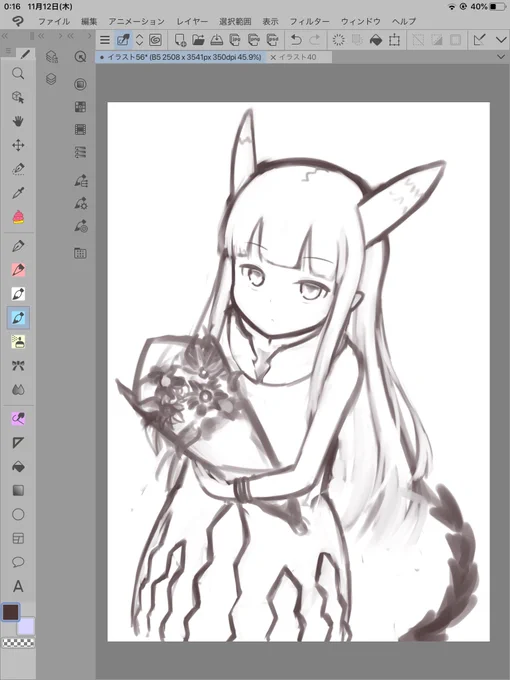Select the Pen nib tool
Viewport: 510px width, 680px height.
(x=18, y=246)
